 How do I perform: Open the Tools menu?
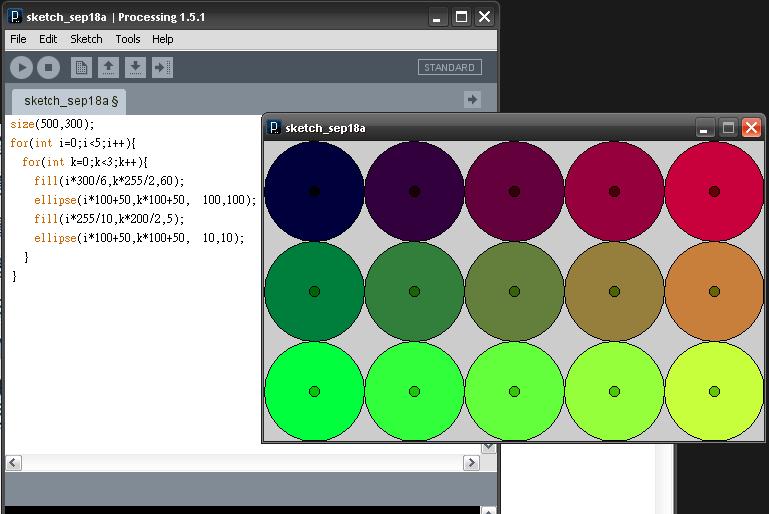(128, 39)
